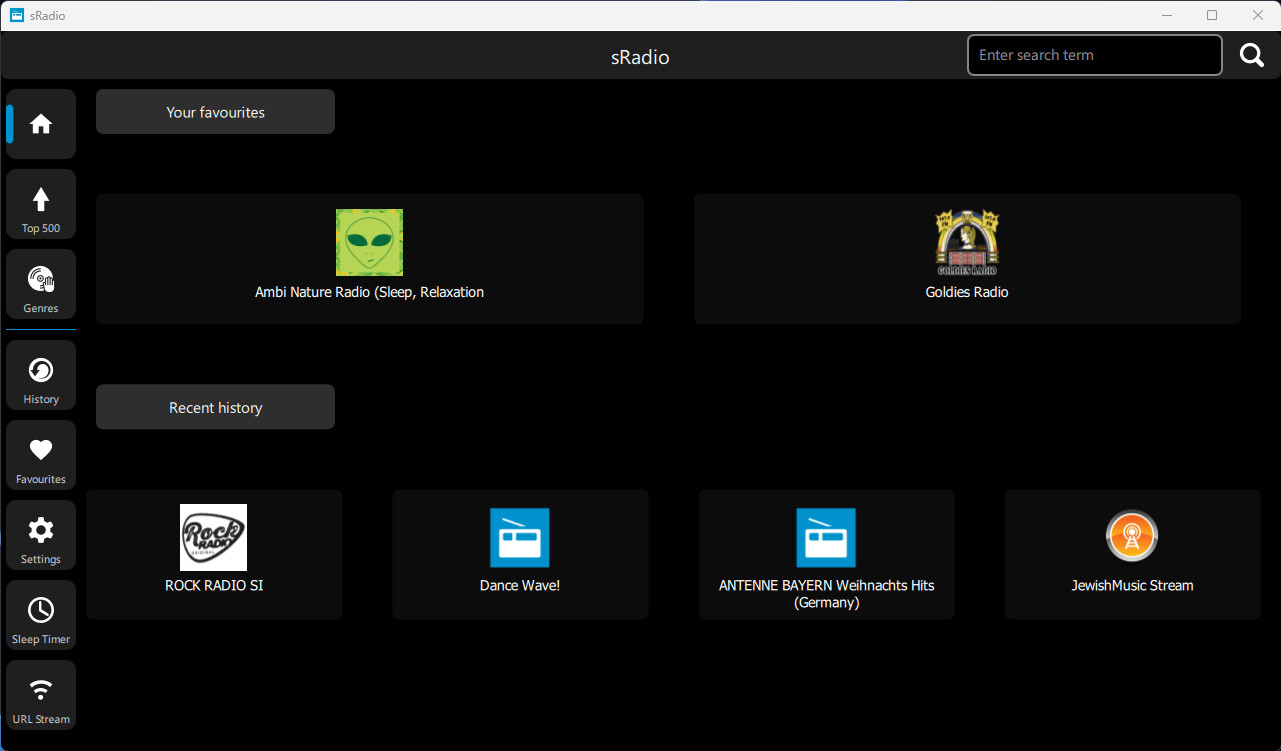
Task: Click the ROCK RADIO SI logo
Action: pos(213,537)
